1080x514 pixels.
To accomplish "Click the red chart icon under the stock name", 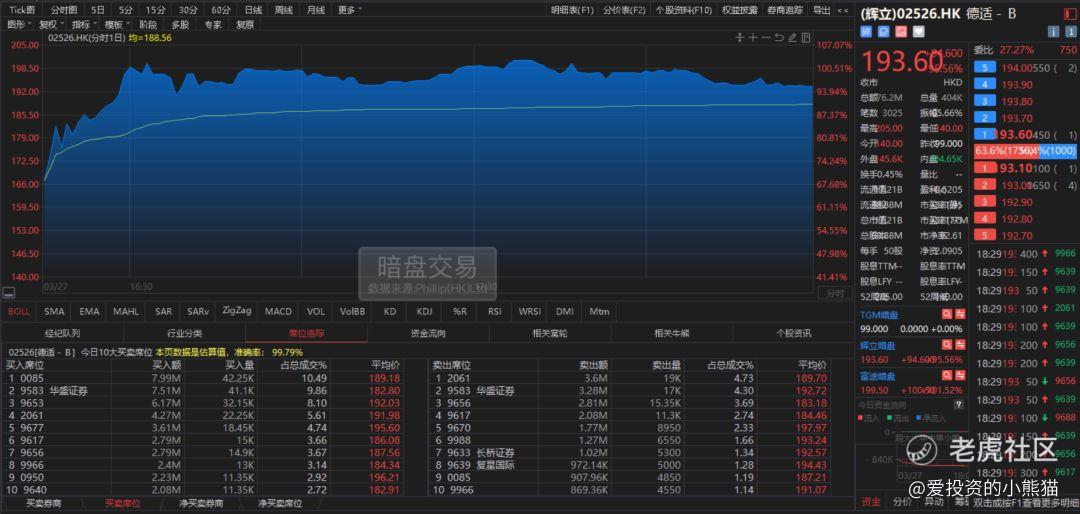I will click(900, 31).
